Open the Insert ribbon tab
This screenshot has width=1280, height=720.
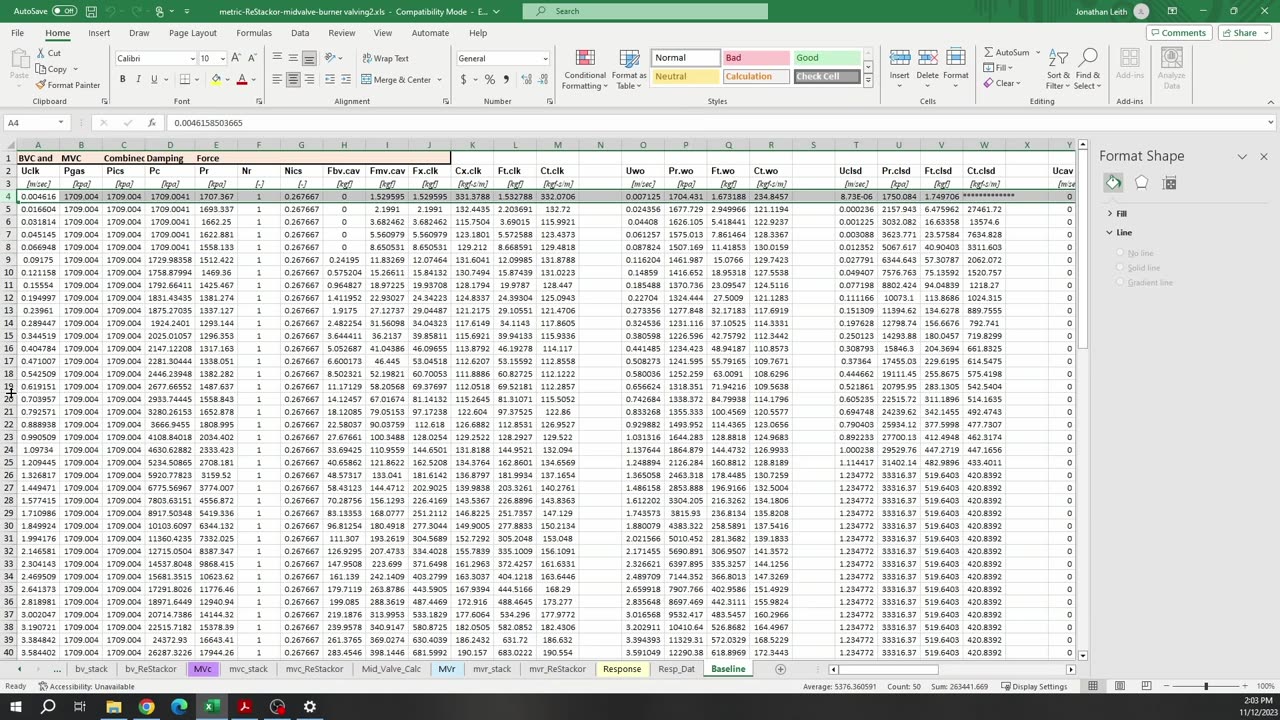99,33
